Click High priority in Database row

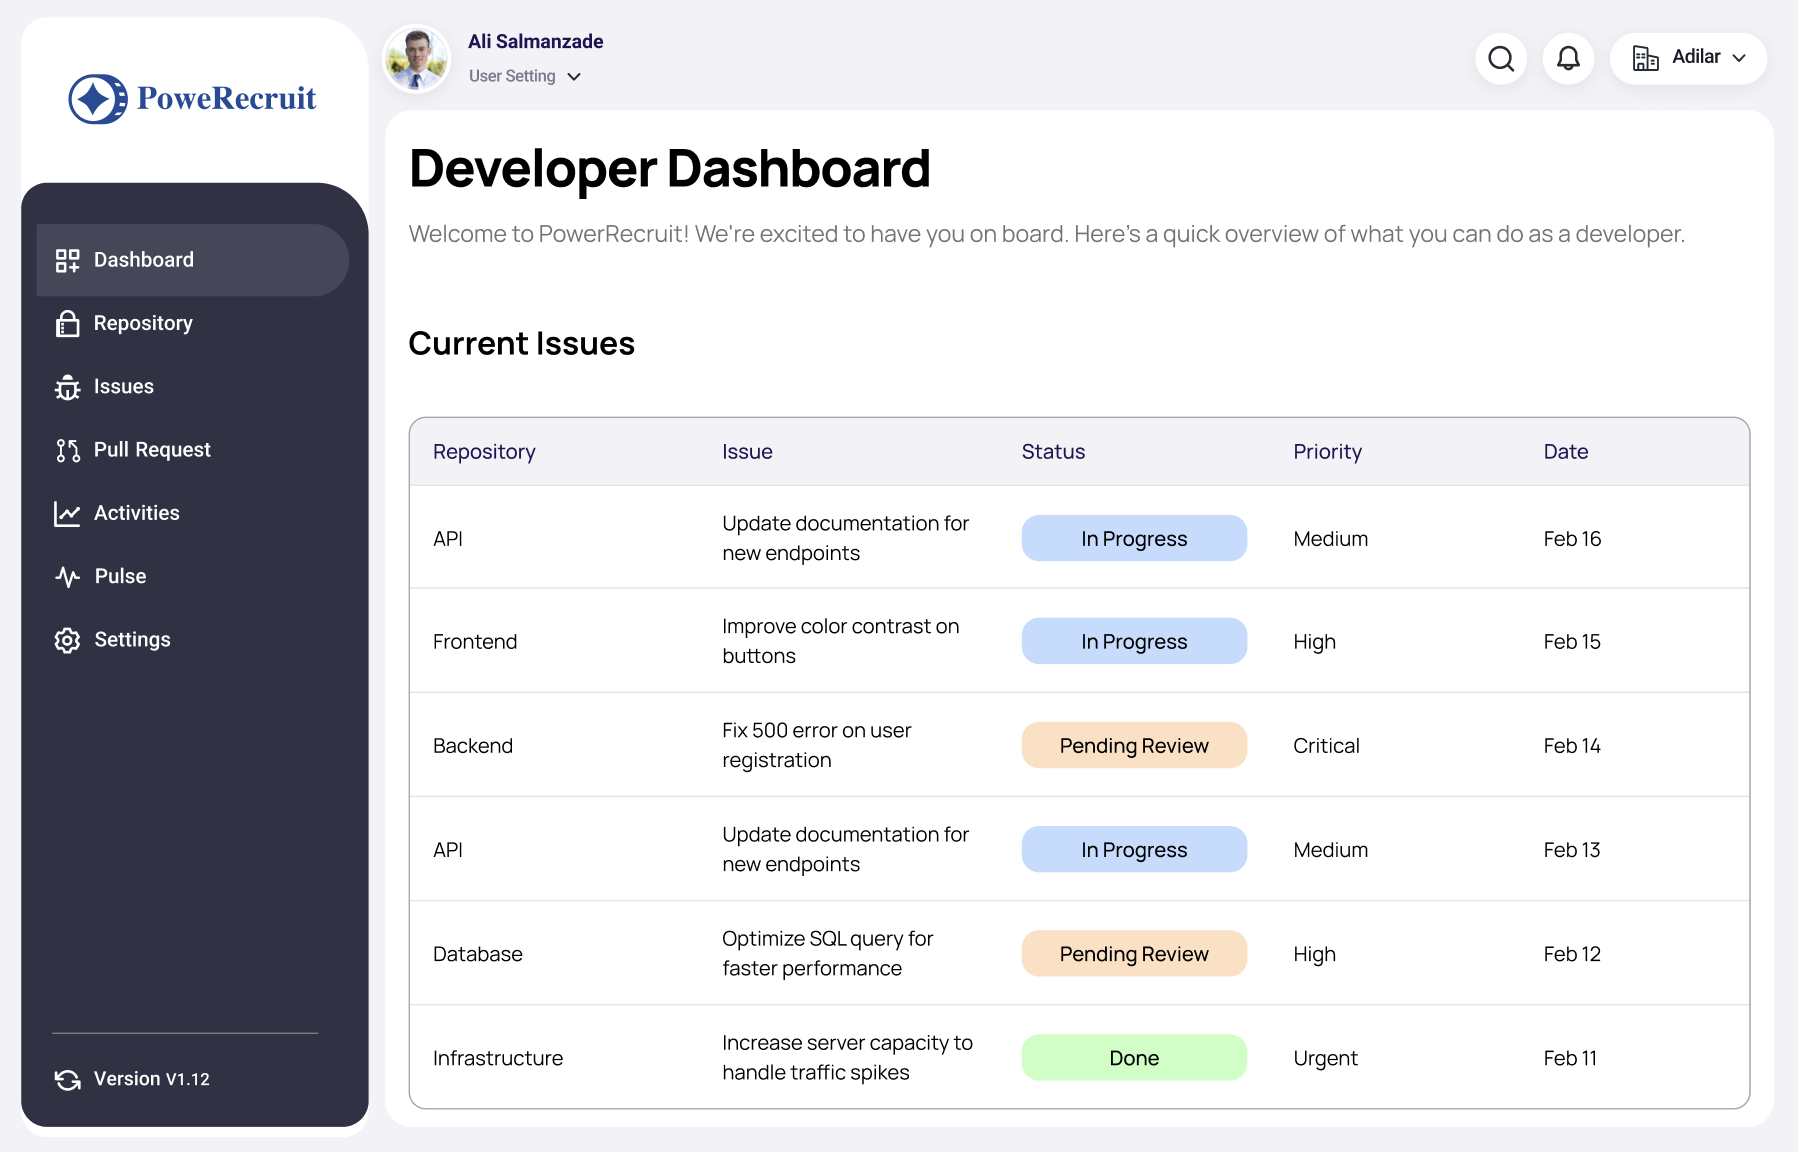[1314, 954]
